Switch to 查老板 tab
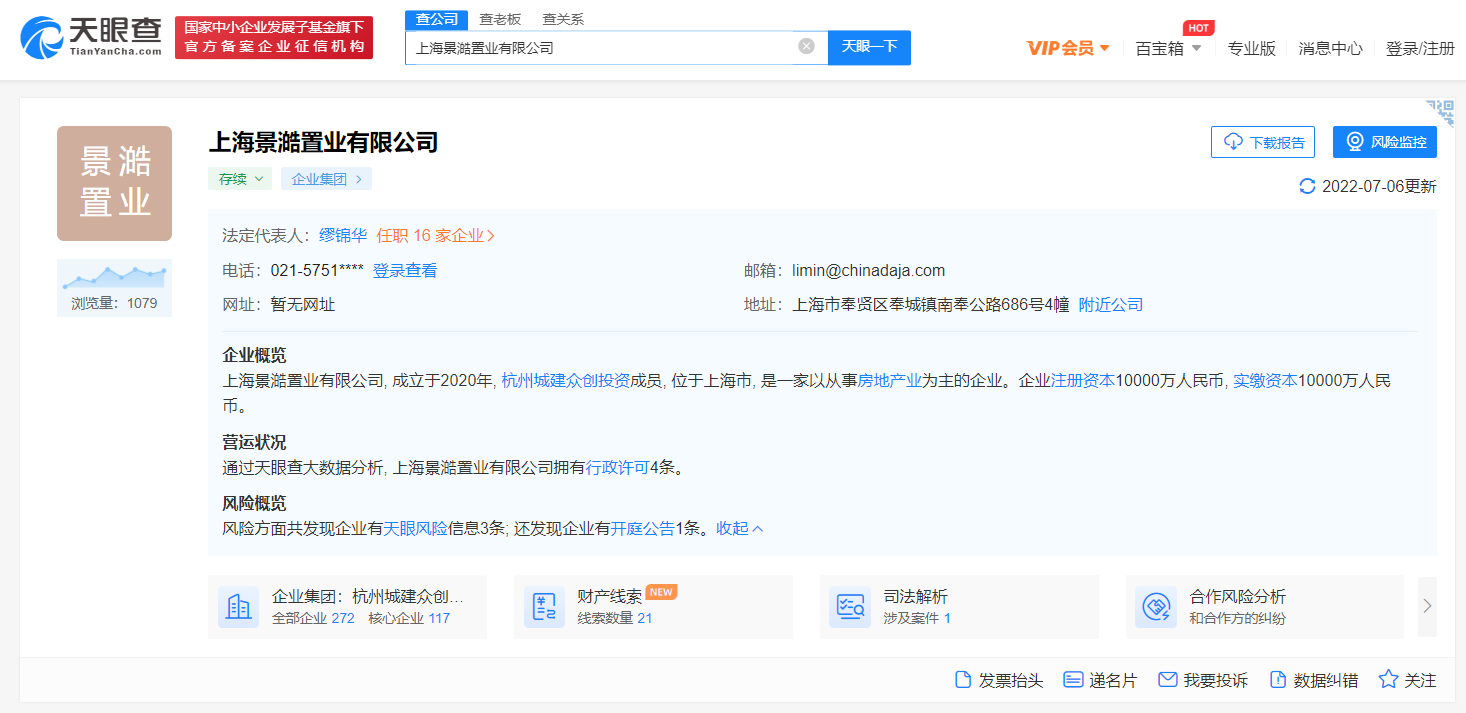The height and width of the screenshot is (713, 1466). coord(500,19)
